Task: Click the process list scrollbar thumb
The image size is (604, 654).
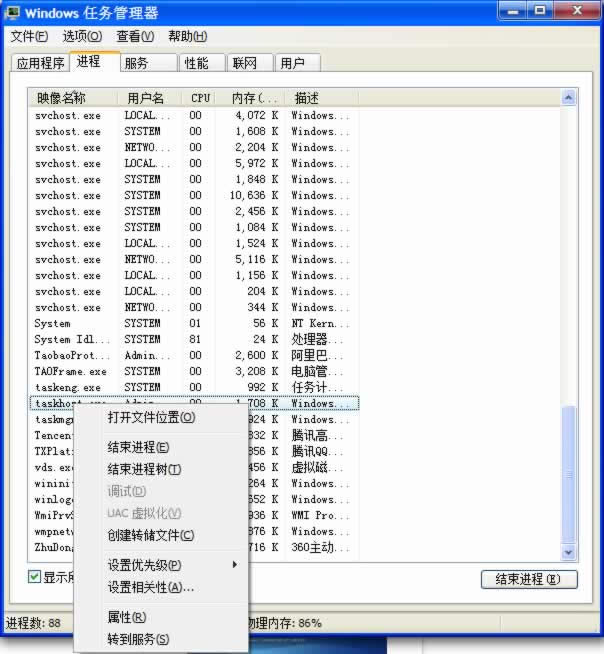Action: [569, 475]
